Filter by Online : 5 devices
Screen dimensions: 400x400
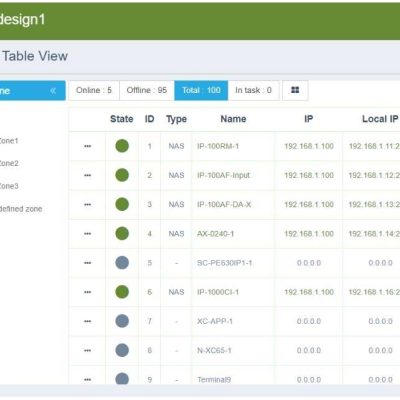(x=94, y=90)
